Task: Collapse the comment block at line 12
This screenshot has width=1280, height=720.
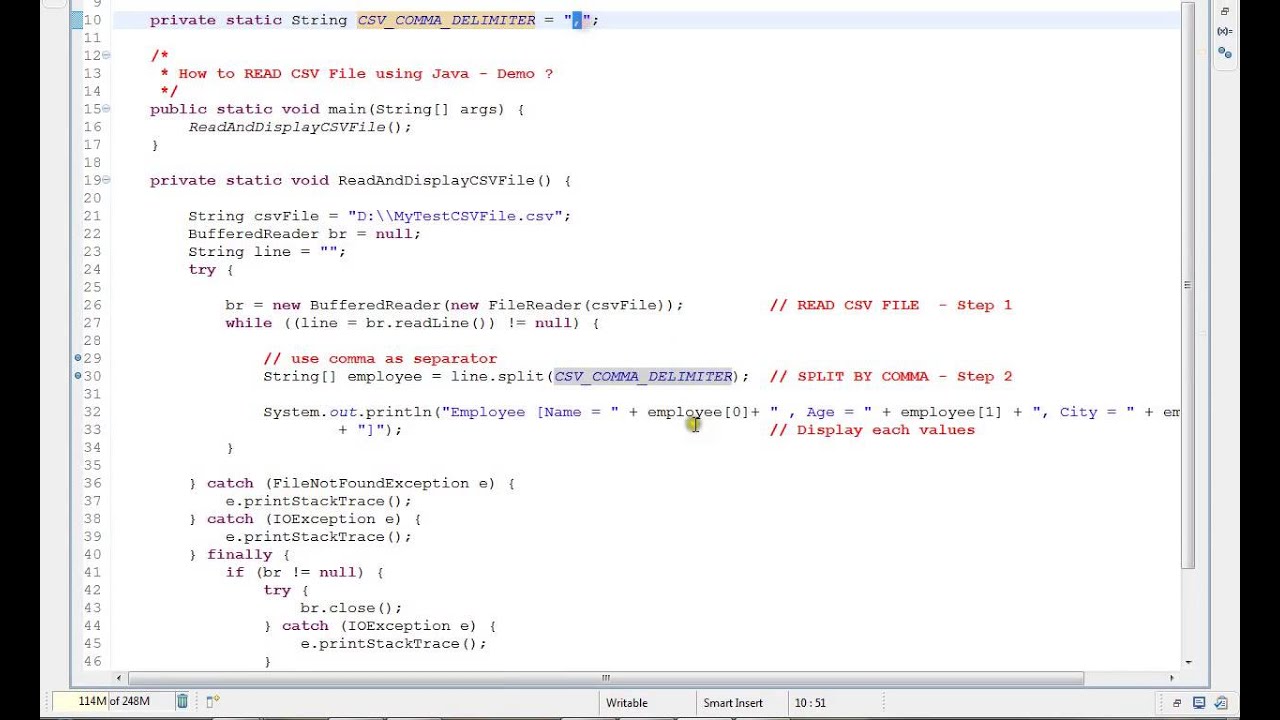Action: [x=106, y=55]
